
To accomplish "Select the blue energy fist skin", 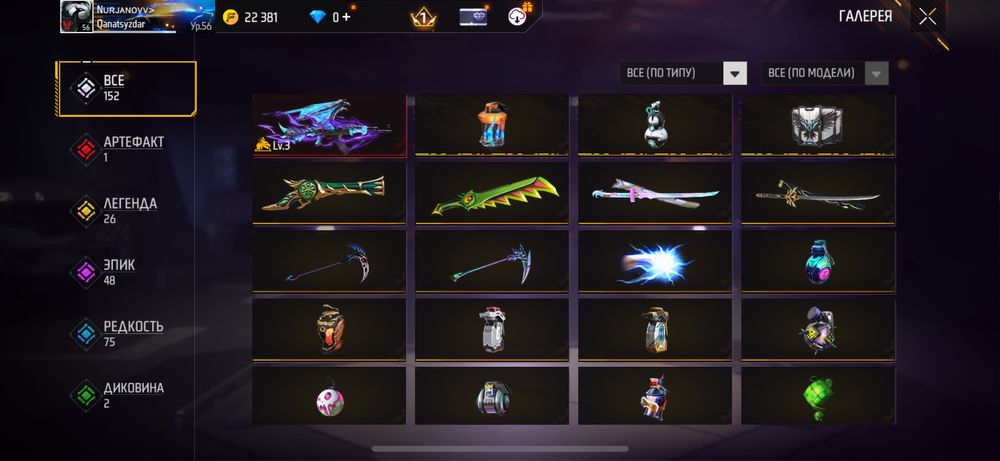I will pyautogui.click(x=655, y=262).
